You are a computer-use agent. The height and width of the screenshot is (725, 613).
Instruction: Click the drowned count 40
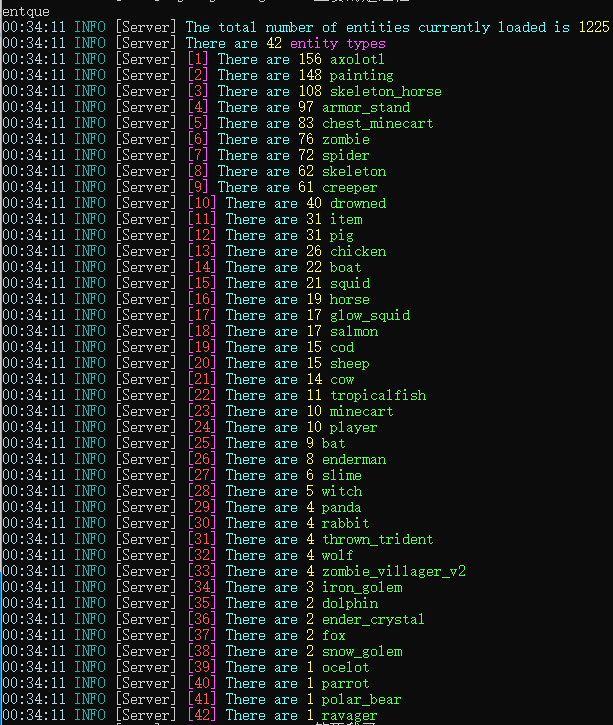pyautogui.click(x=314, y=203)
